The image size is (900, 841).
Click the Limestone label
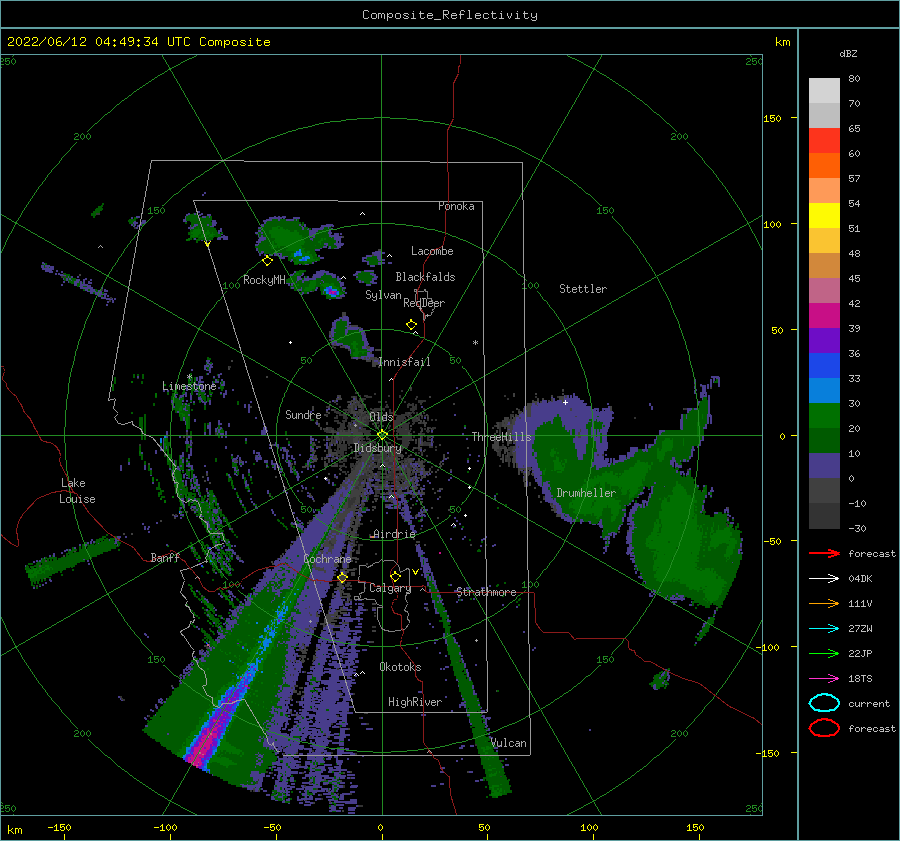pos(189,386)
